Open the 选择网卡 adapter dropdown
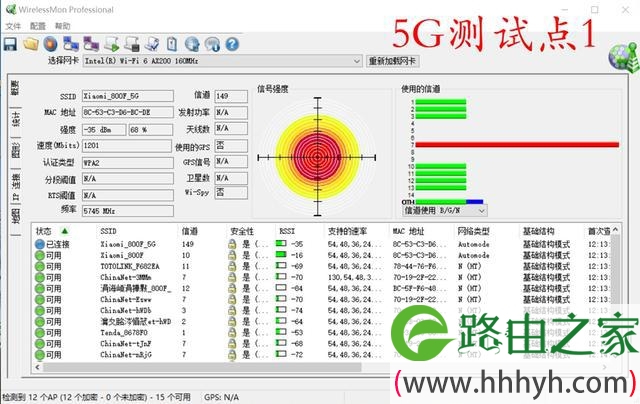The width and height of the screenshot is (640, 404). 356,61
